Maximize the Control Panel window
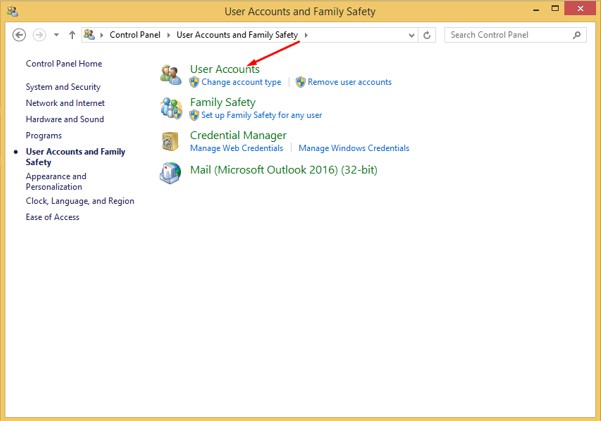Screen dimensions: 601x421 tap(555, 8)
